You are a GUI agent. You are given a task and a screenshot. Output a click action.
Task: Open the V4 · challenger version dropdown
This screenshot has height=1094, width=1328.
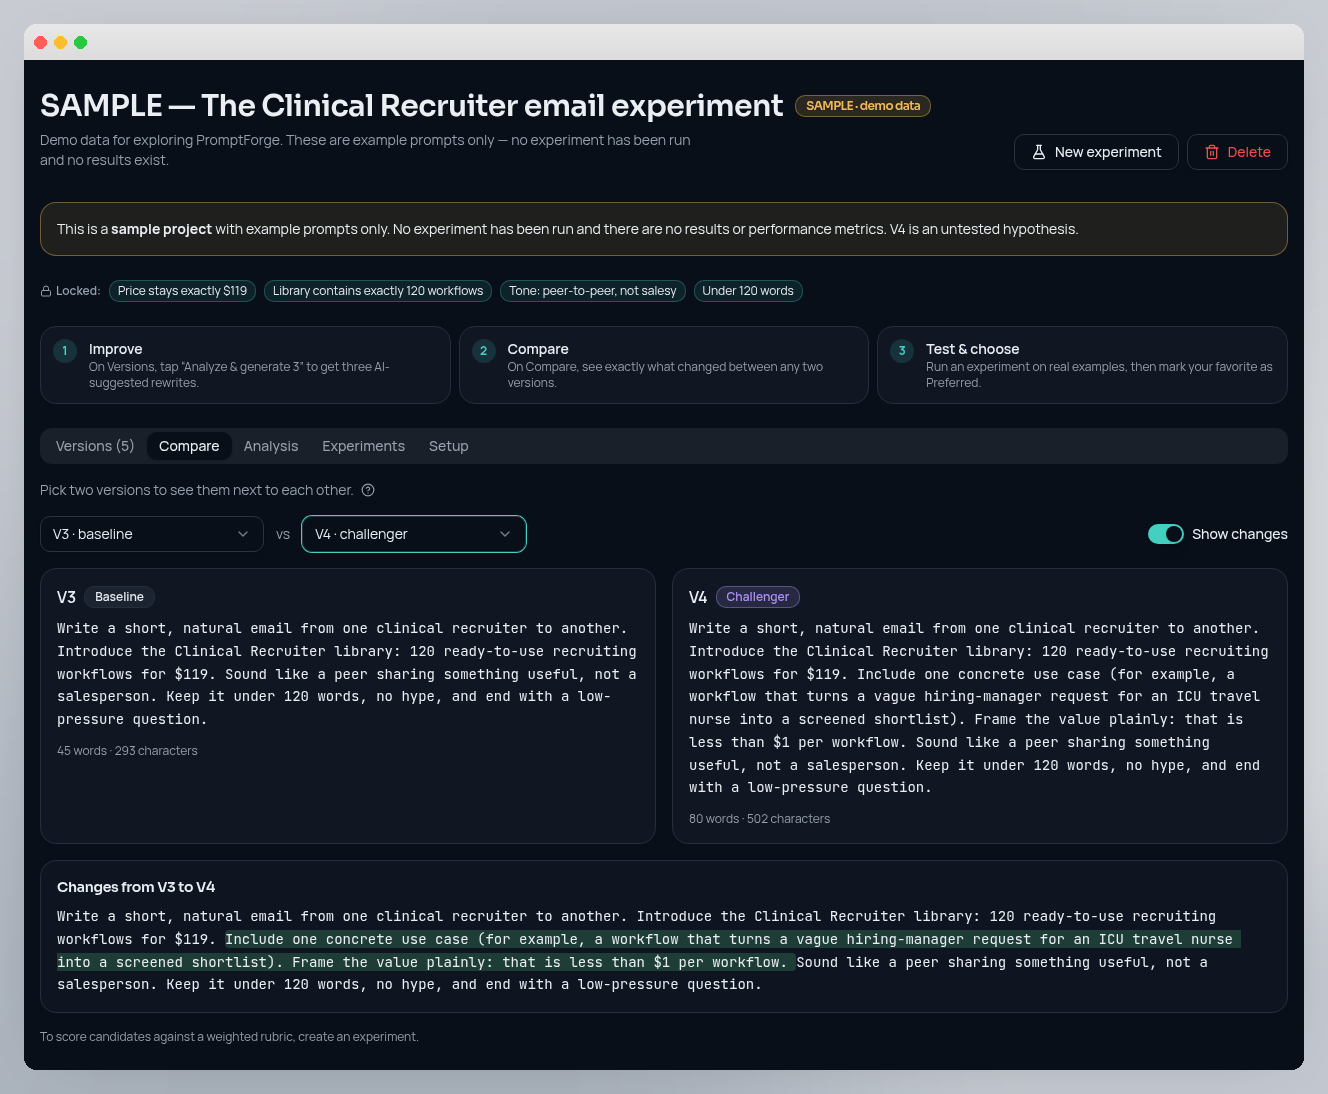click(x=414, y=534)
